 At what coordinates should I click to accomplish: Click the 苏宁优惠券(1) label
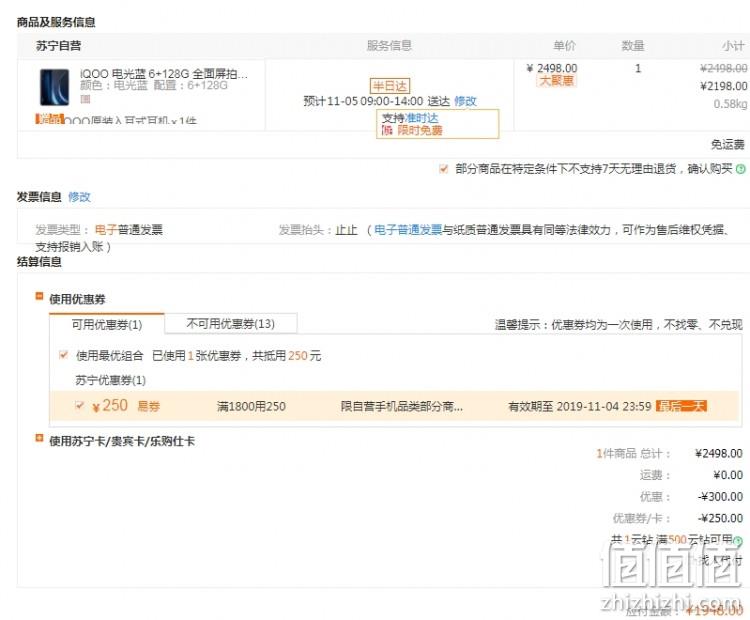click(x=110, y=380)
